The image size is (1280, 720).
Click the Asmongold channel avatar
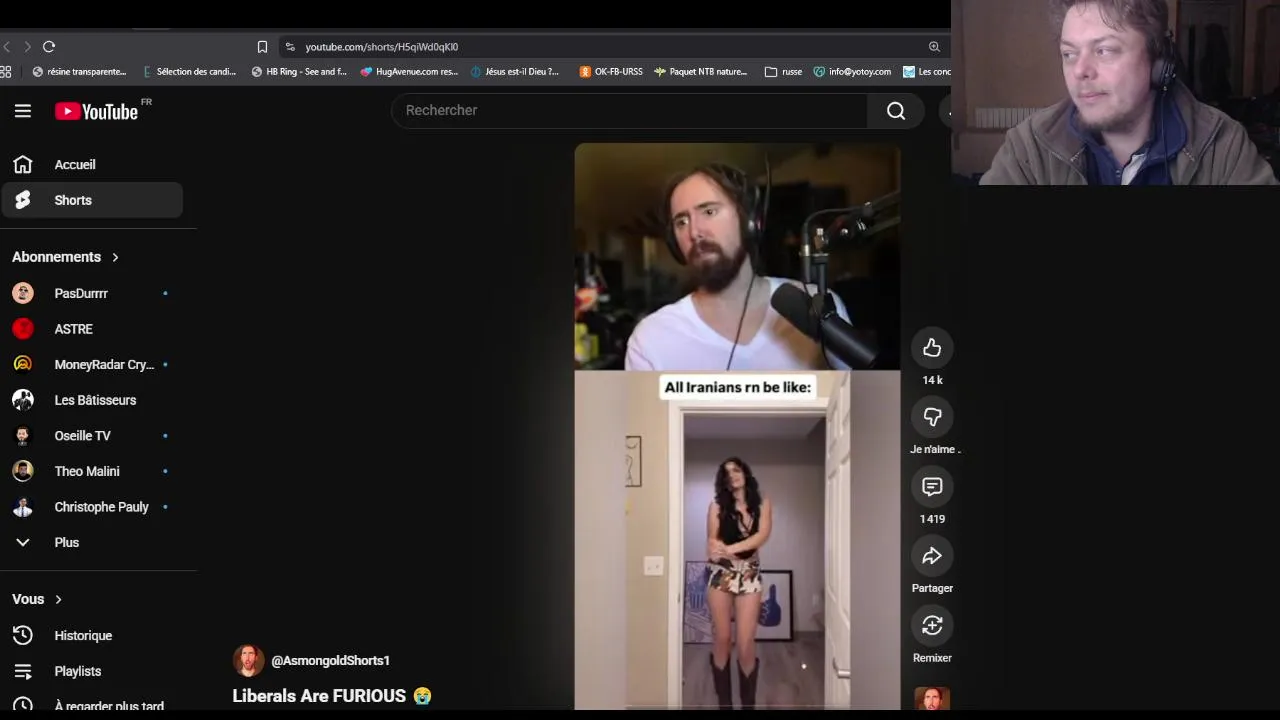pos(248,661)
